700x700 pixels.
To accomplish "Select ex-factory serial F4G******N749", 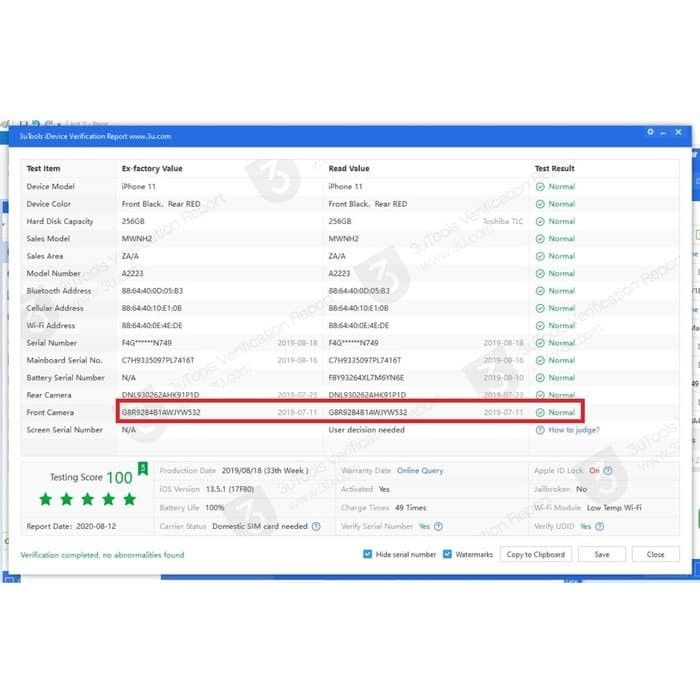I will pyautogui.click(x=146, y=343).
